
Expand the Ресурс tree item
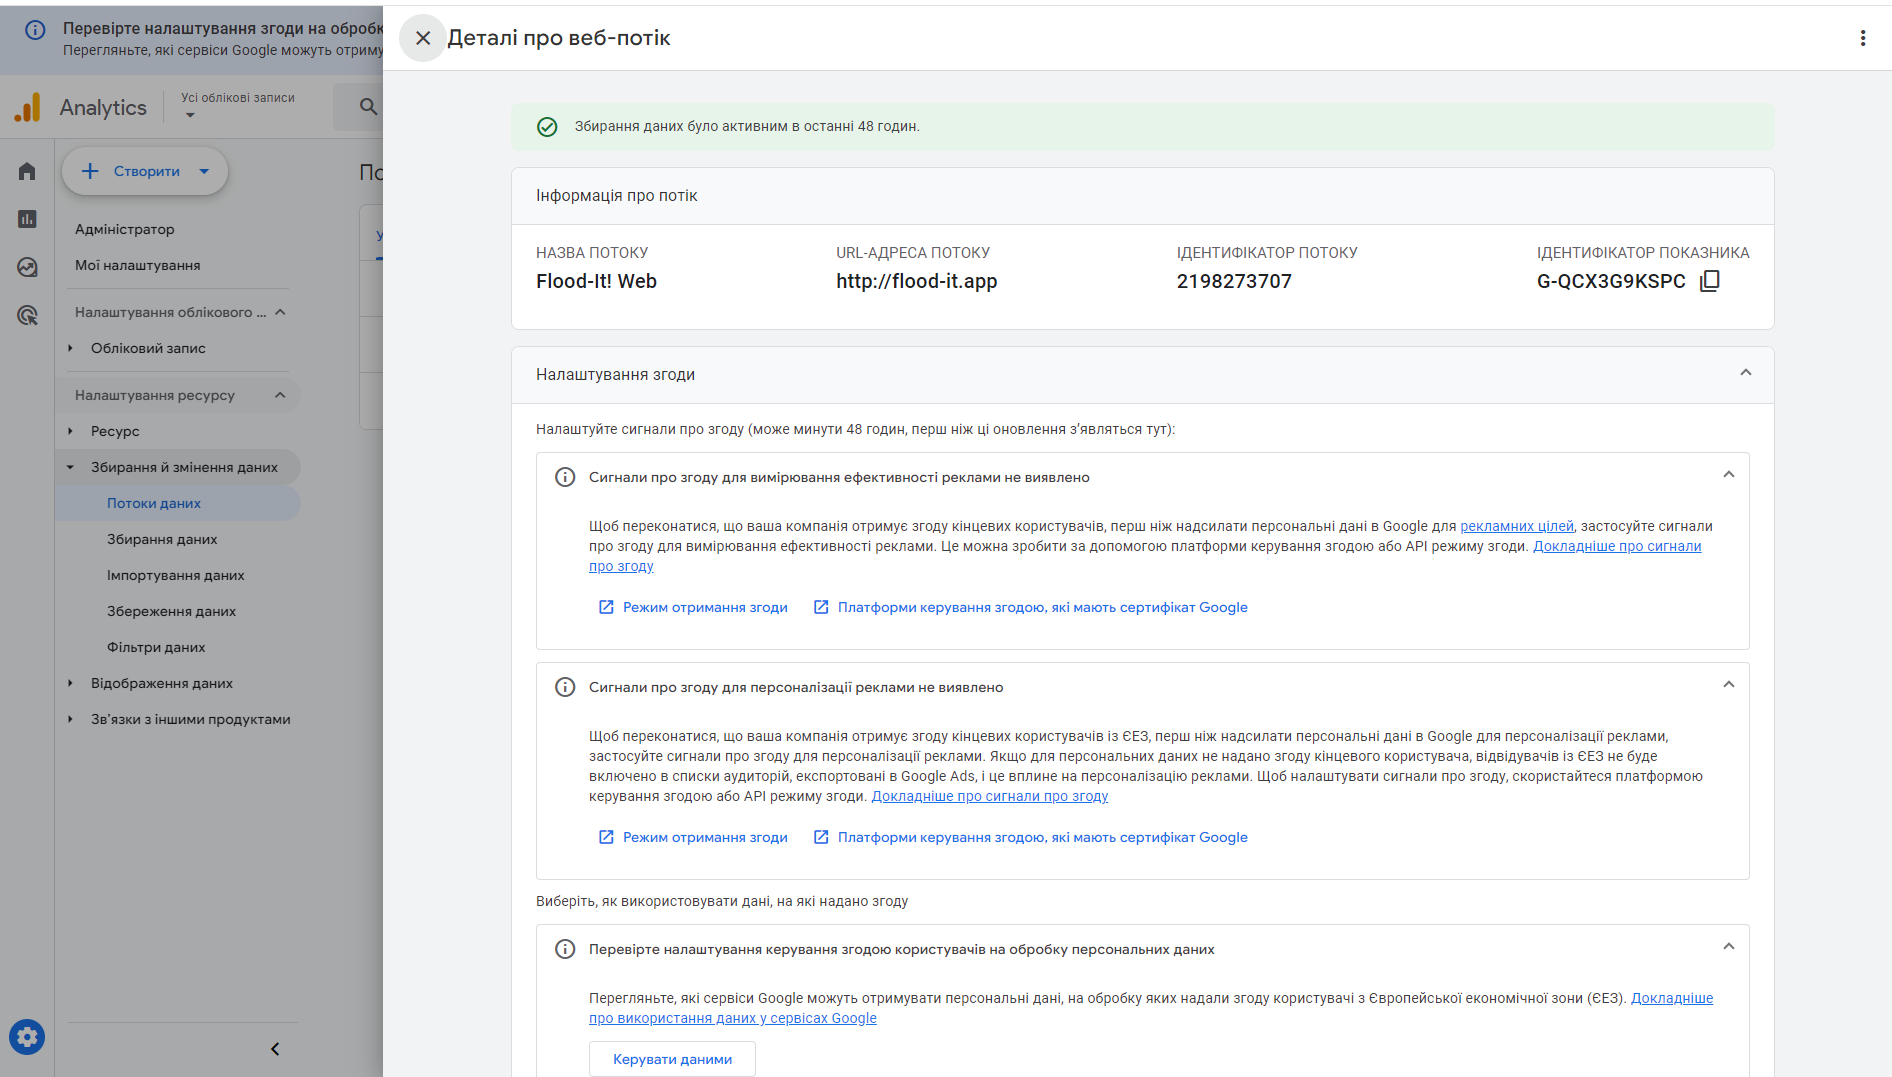click(70, 431)
